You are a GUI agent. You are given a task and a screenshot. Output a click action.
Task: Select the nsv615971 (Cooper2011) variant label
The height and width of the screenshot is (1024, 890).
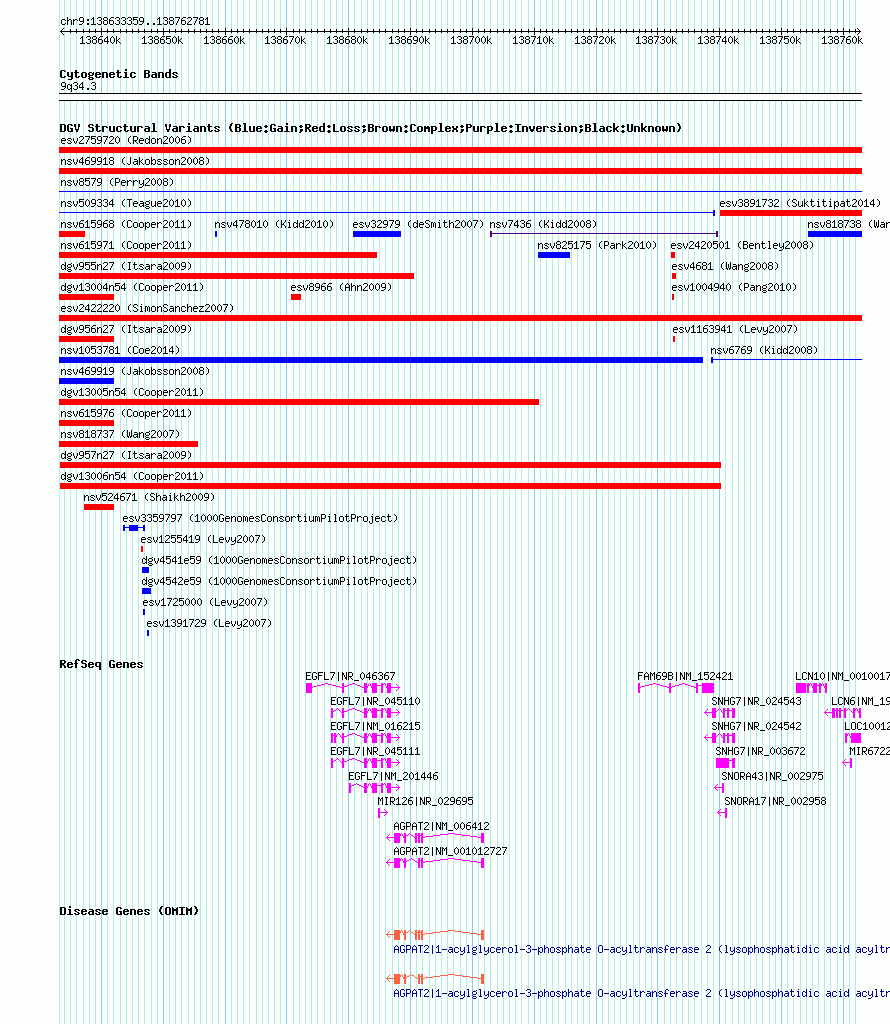pos(126,245)
